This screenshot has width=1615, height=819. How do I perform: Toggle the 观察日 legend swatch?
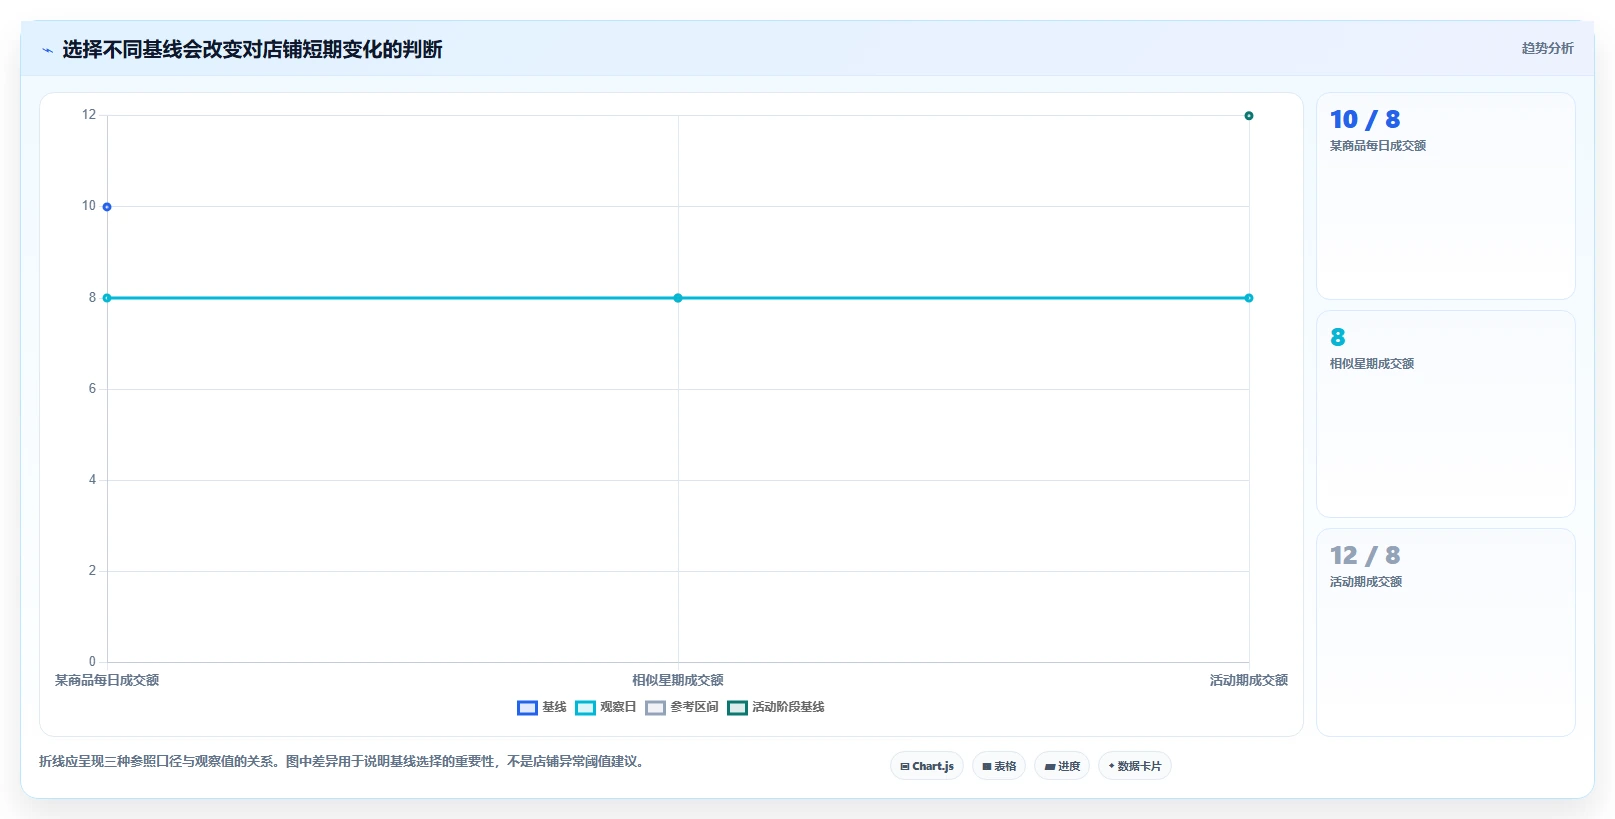click(585, 708)
